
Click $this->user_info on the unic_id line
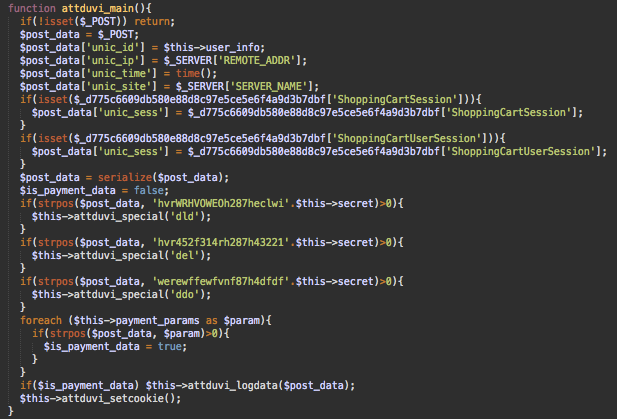pos(211,47)
